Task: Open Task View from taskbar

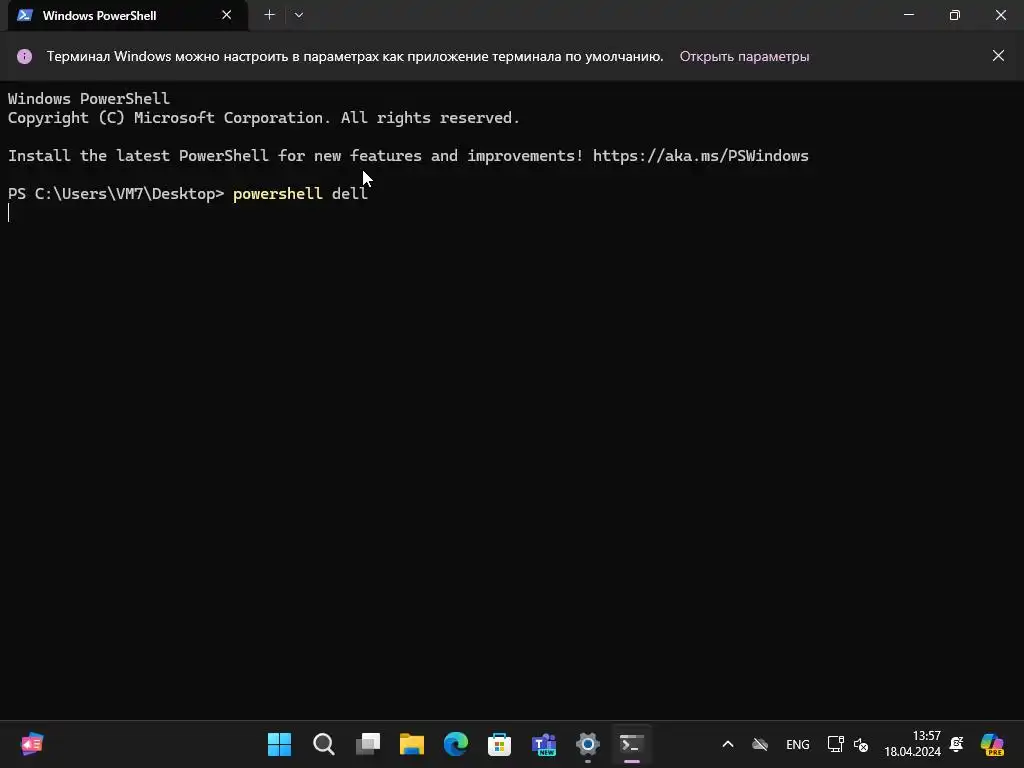Action: 368,744
